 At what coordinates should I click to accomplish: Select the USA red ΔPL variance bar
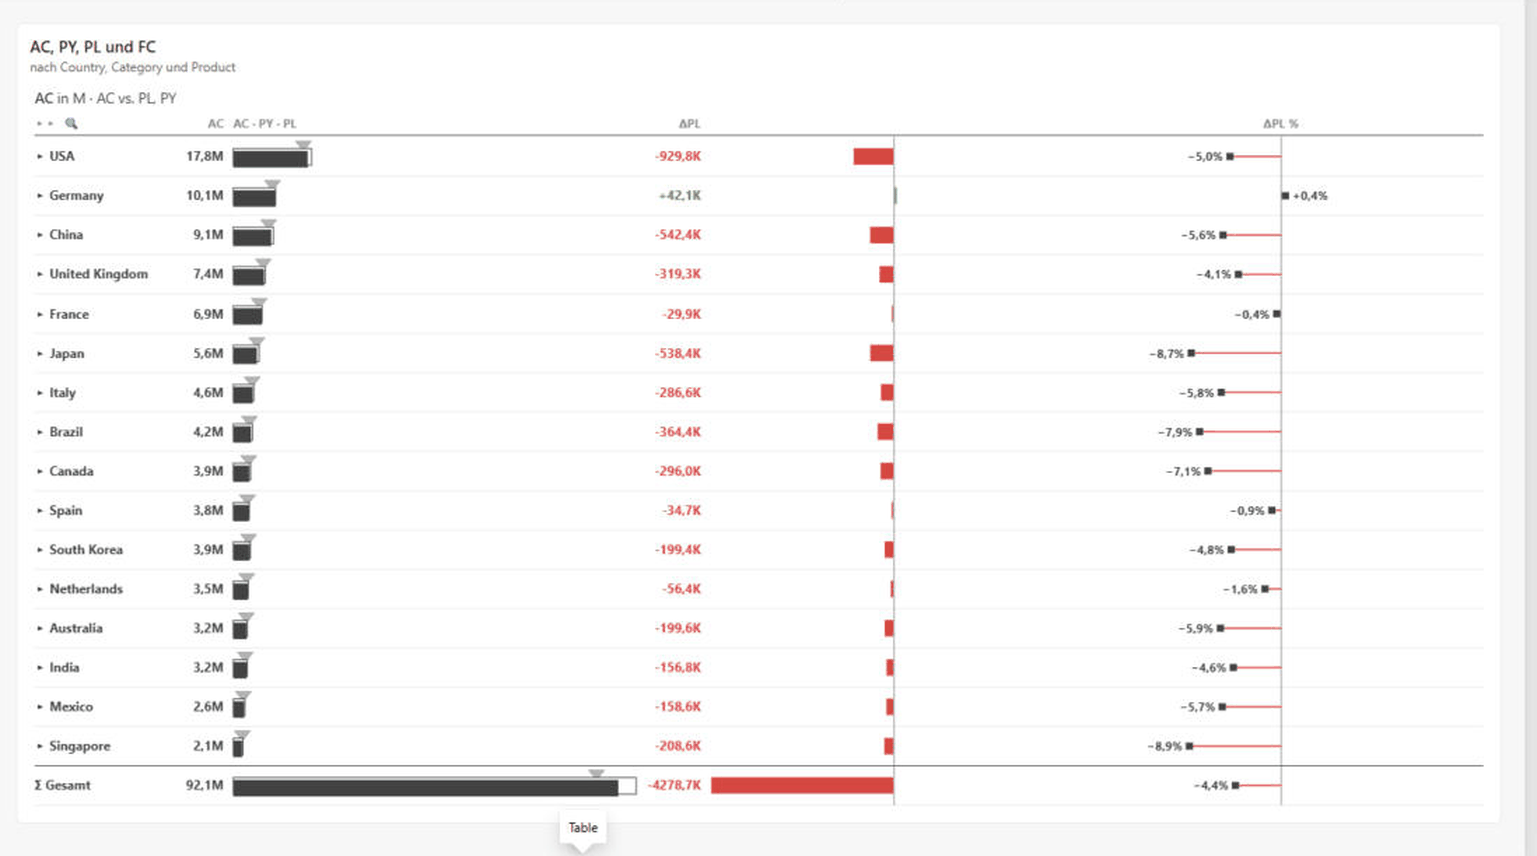pyautogui.click(x=873, y=157)
